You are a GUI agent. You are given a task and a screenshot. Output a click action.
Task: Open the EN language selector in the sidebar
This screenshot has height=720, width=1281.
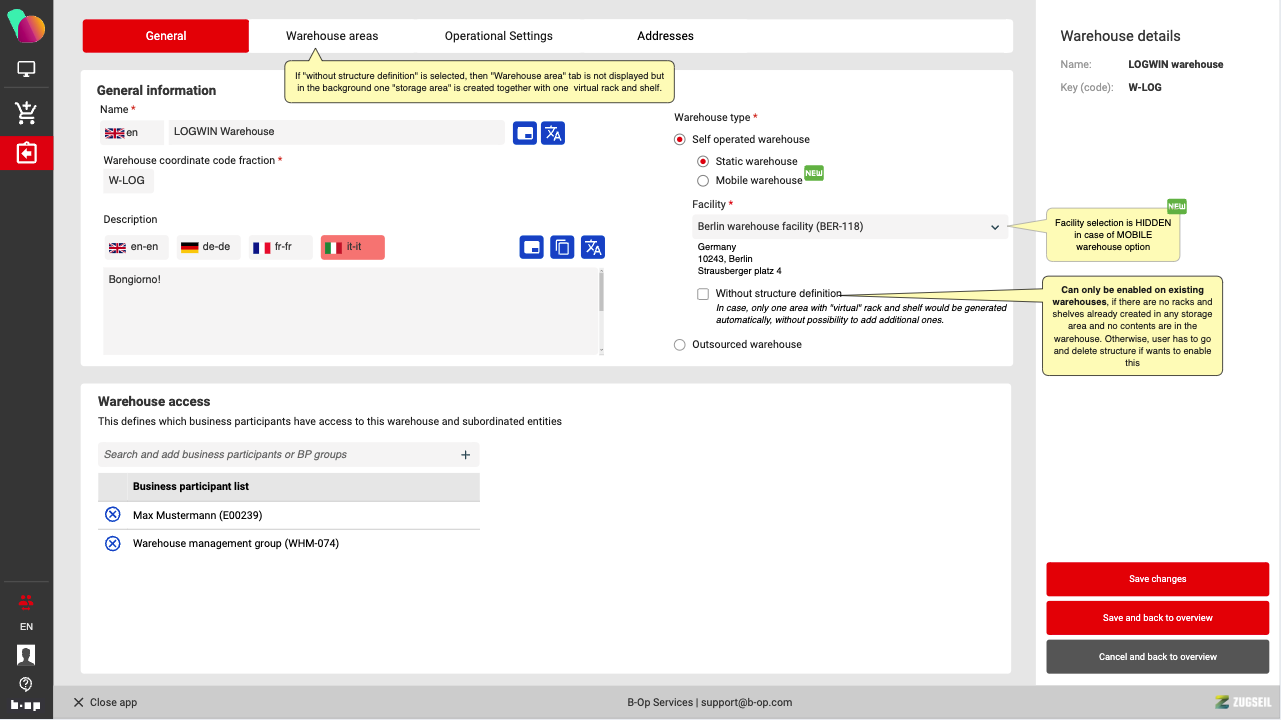click(x=26, y=627)
